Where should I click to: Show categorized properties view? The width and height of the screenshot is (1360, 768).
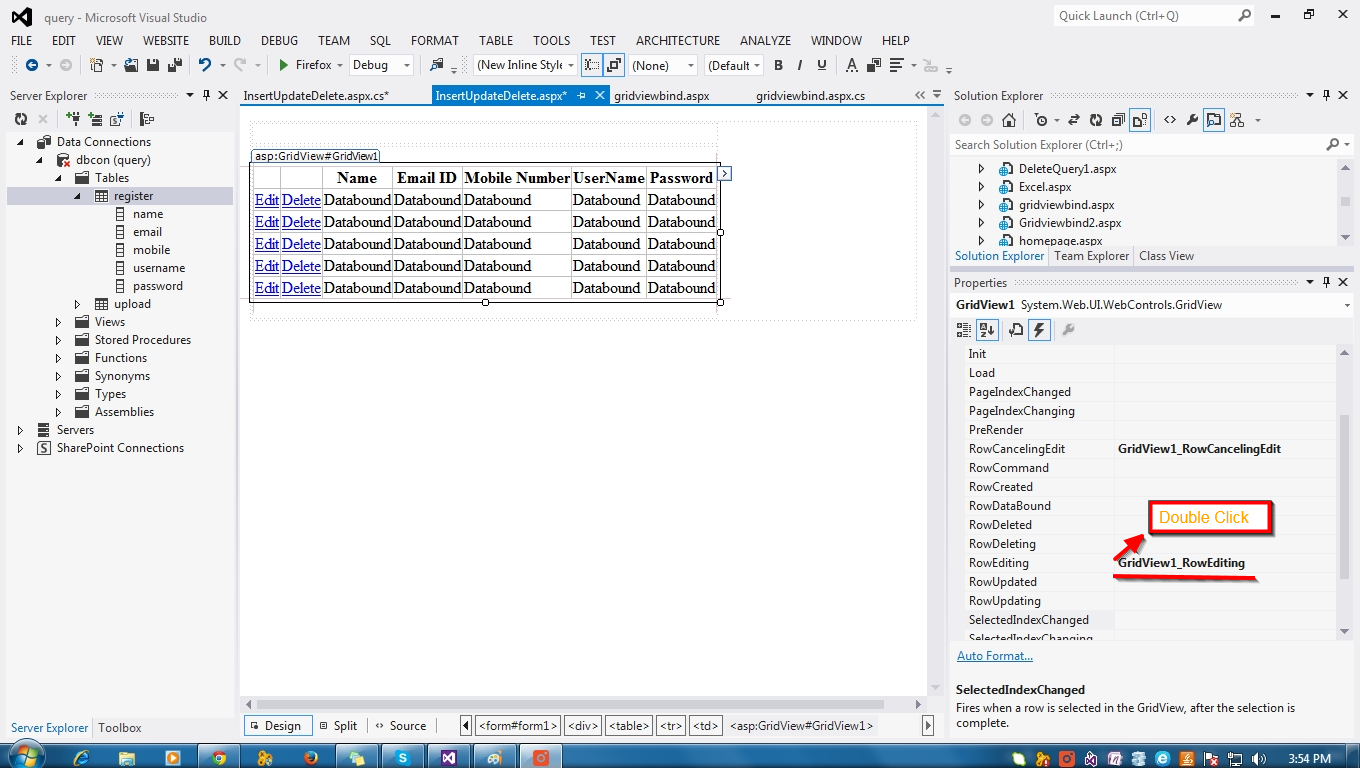click(x=963, y=329)
